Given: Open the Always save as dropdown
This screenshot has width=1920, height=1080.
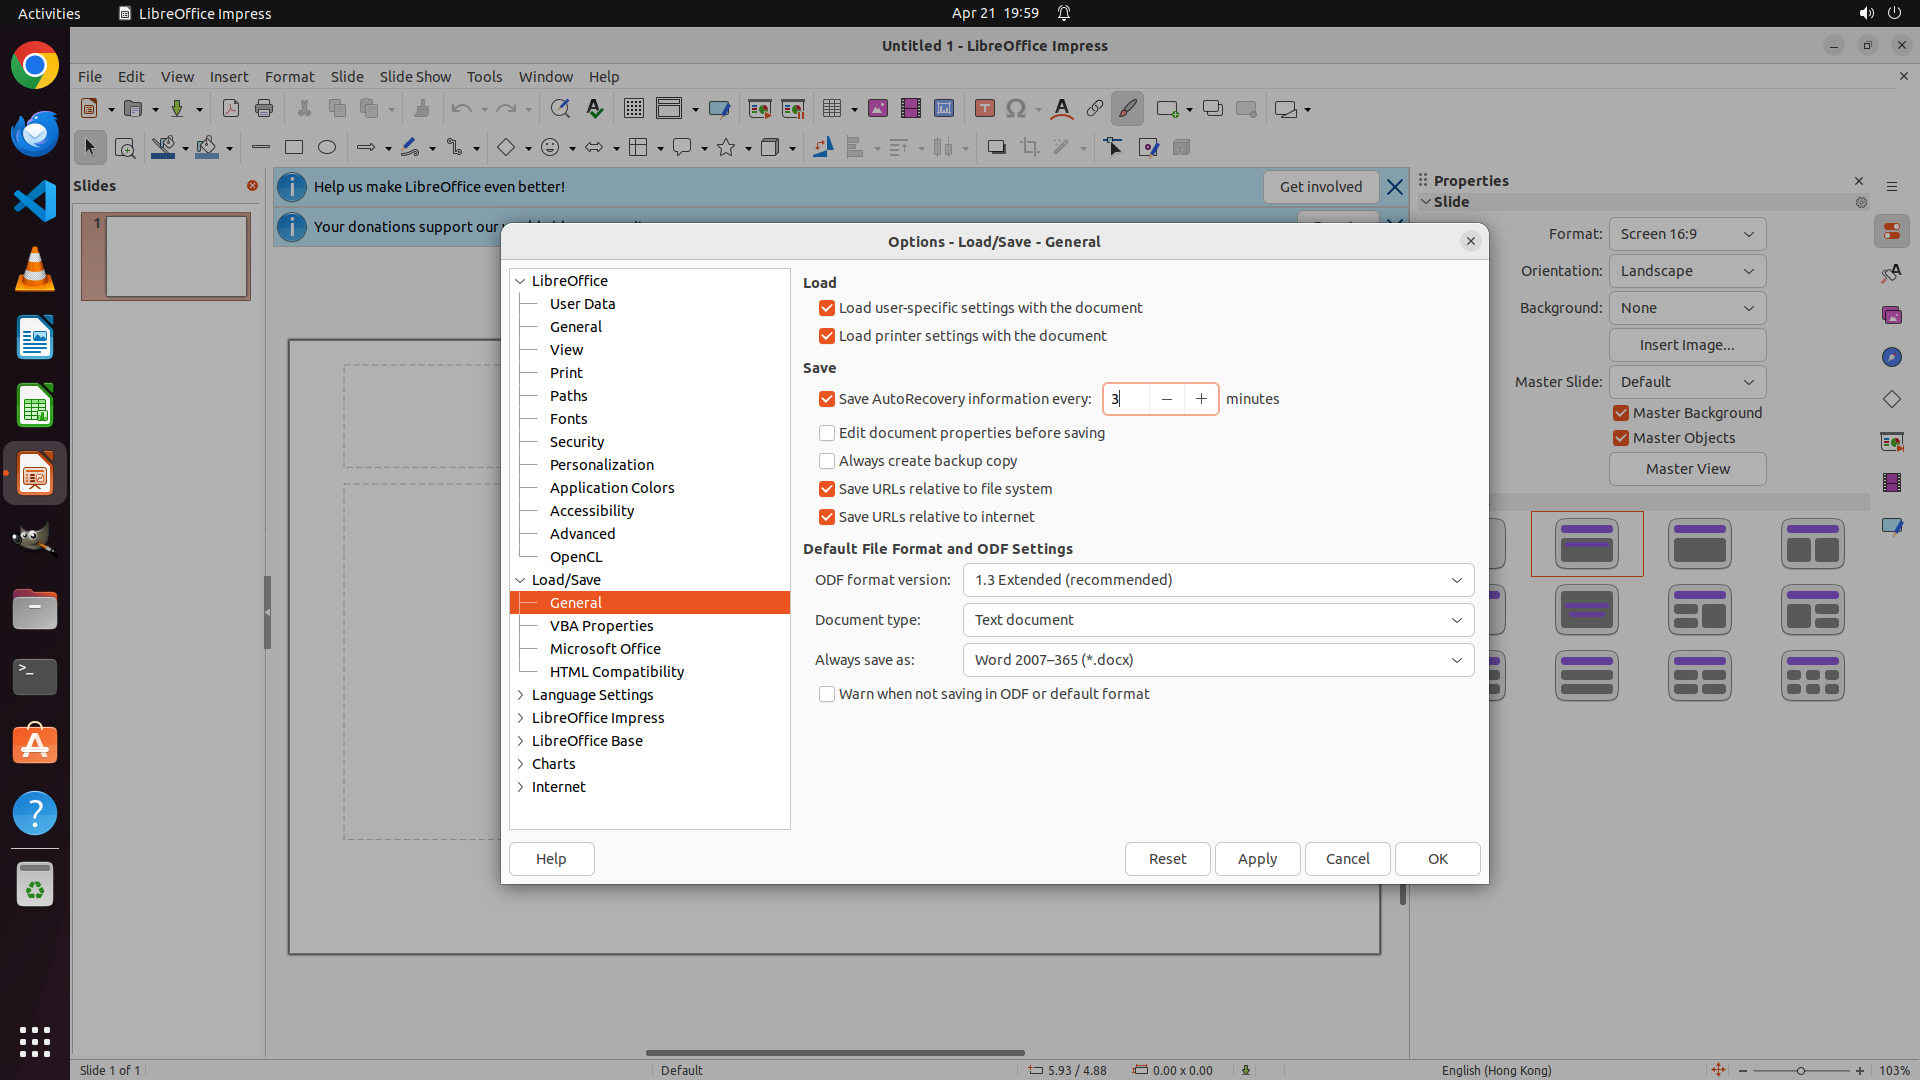Looking at the screenshot, I should (1218, 660).
